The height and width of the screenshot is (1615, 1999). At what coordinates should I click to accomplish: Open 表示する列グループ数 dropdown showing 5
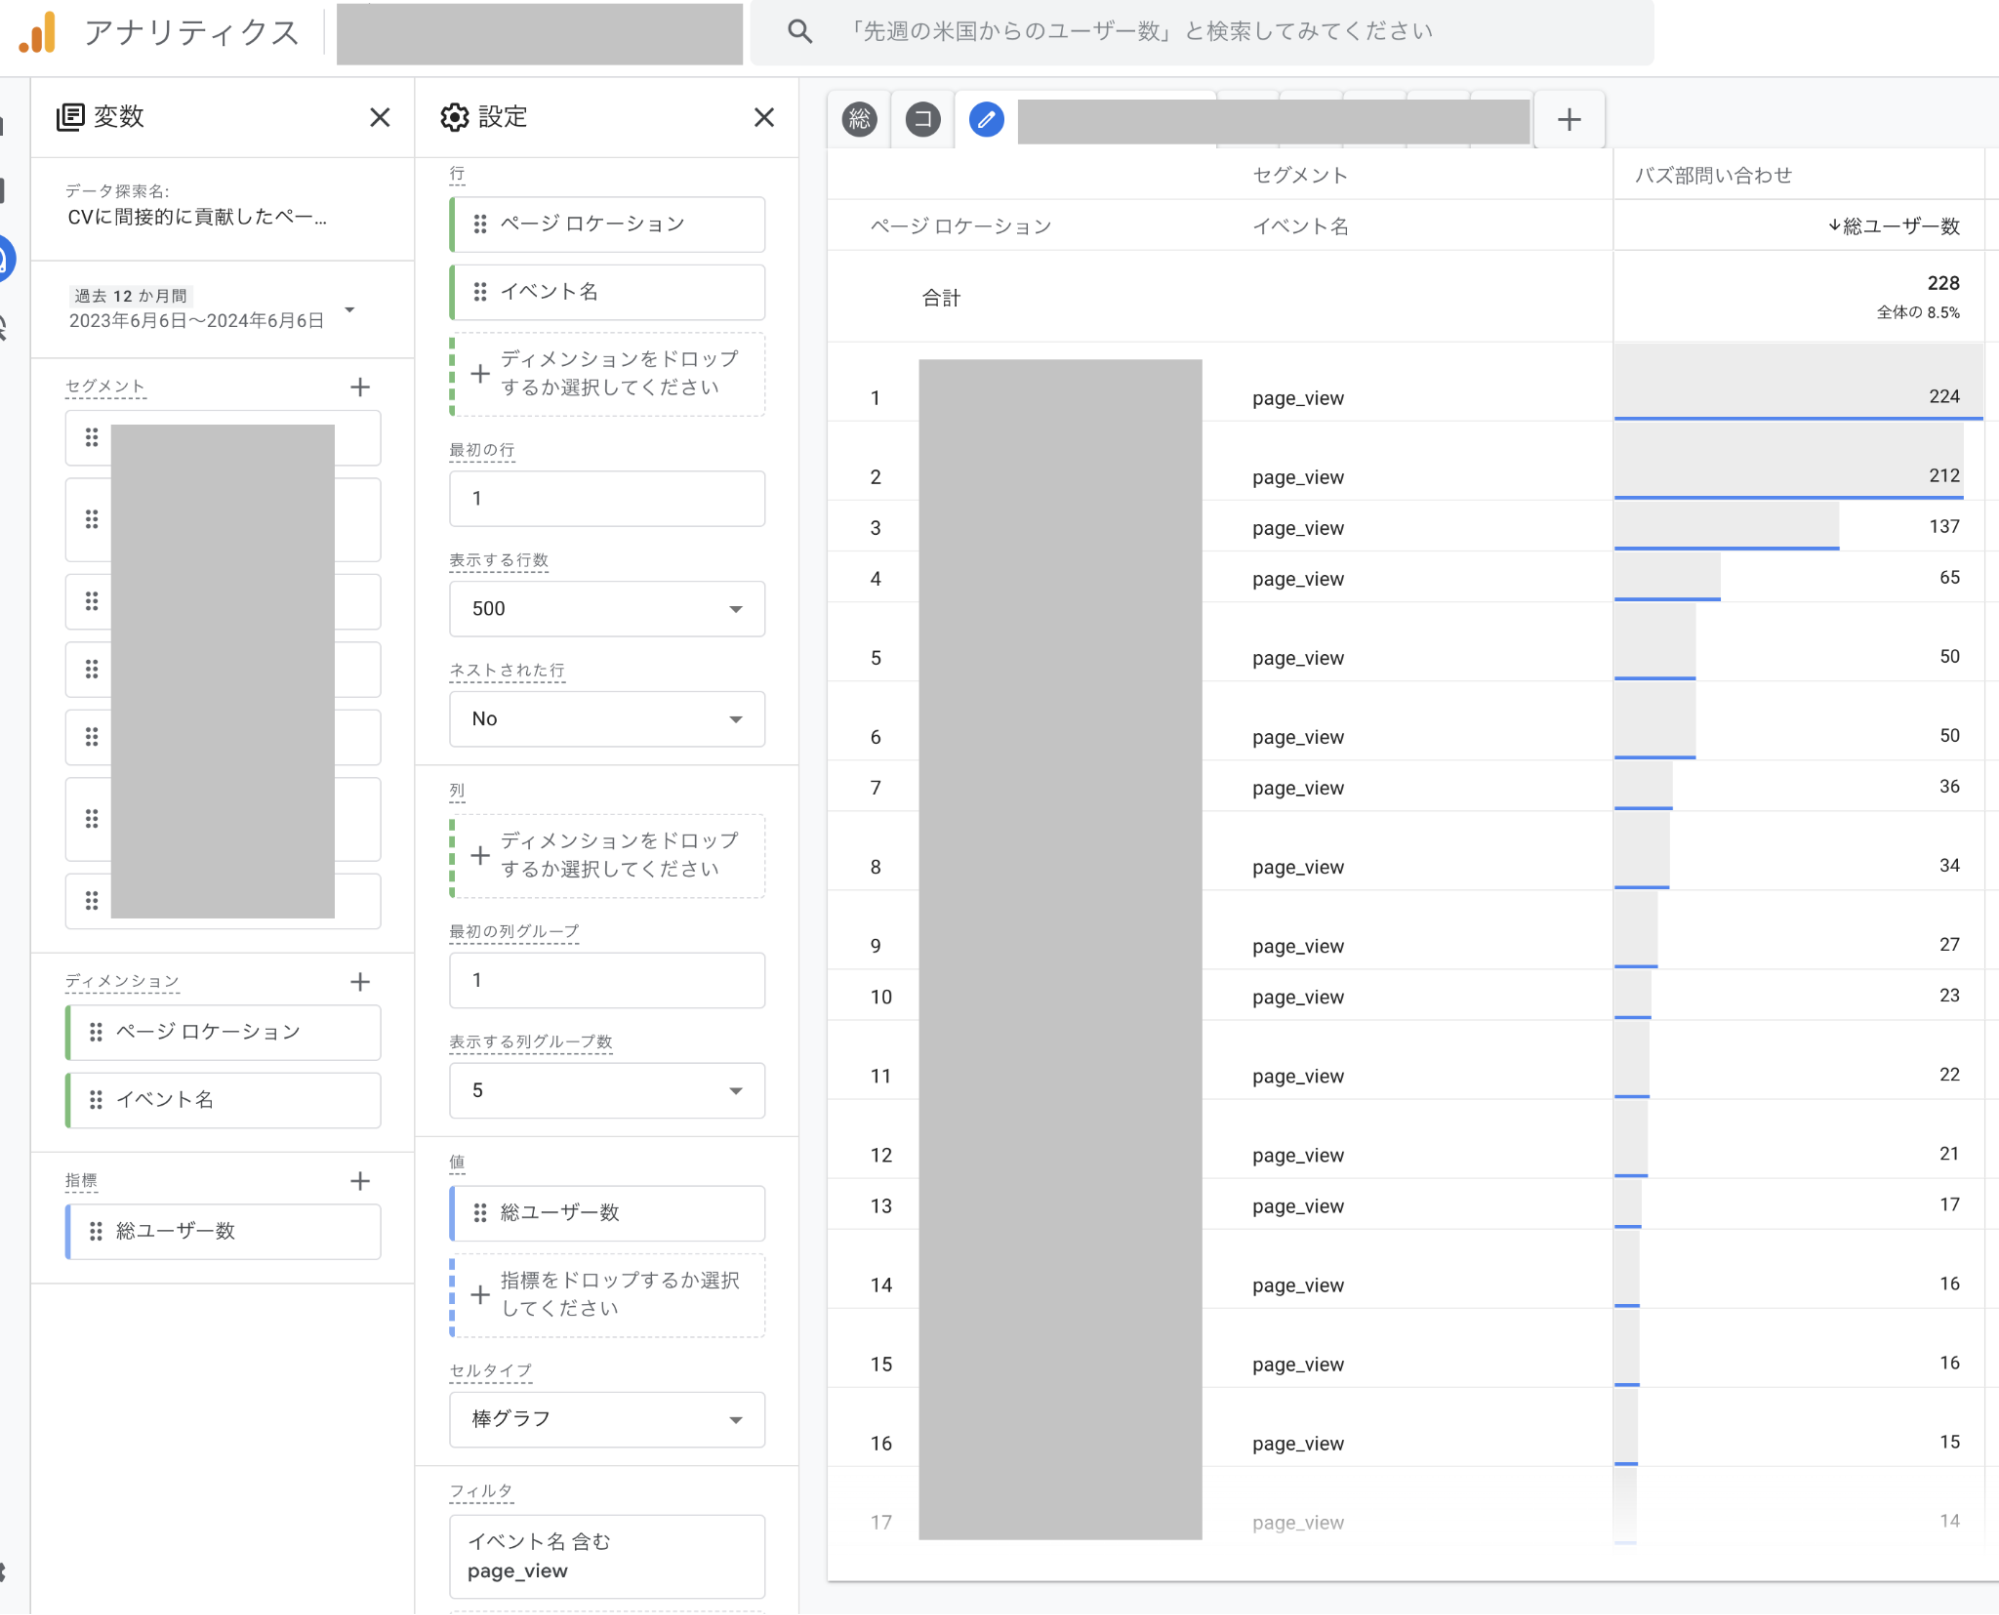click(607, 1091)
